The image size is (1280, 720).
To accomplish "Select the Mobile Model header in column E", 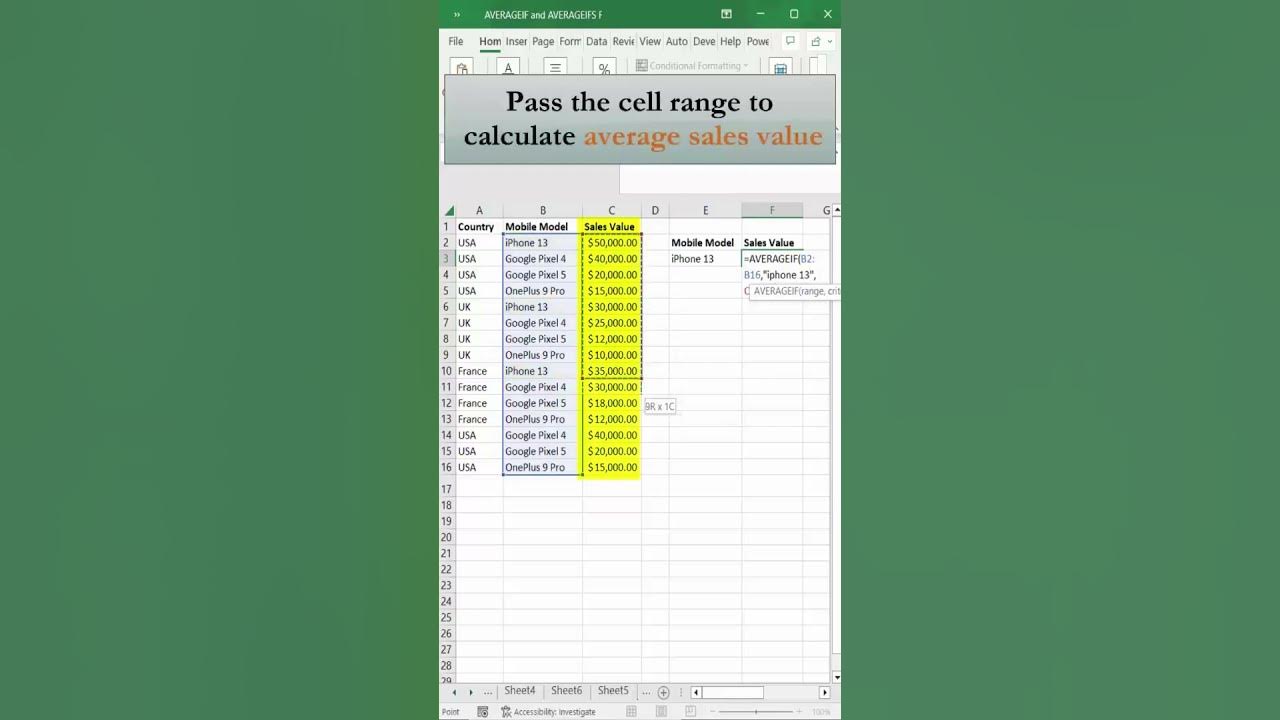I will pyautogui.click(x=705, y=243).
